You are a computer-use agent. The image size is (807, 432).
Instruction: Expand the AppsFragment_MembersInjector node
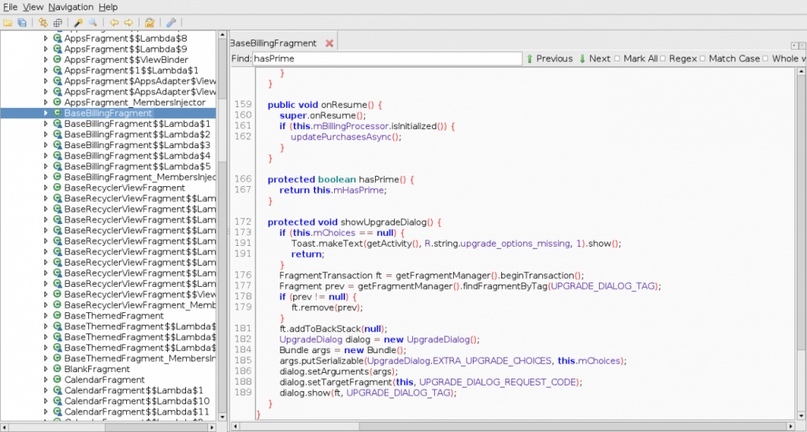(45, 102)
